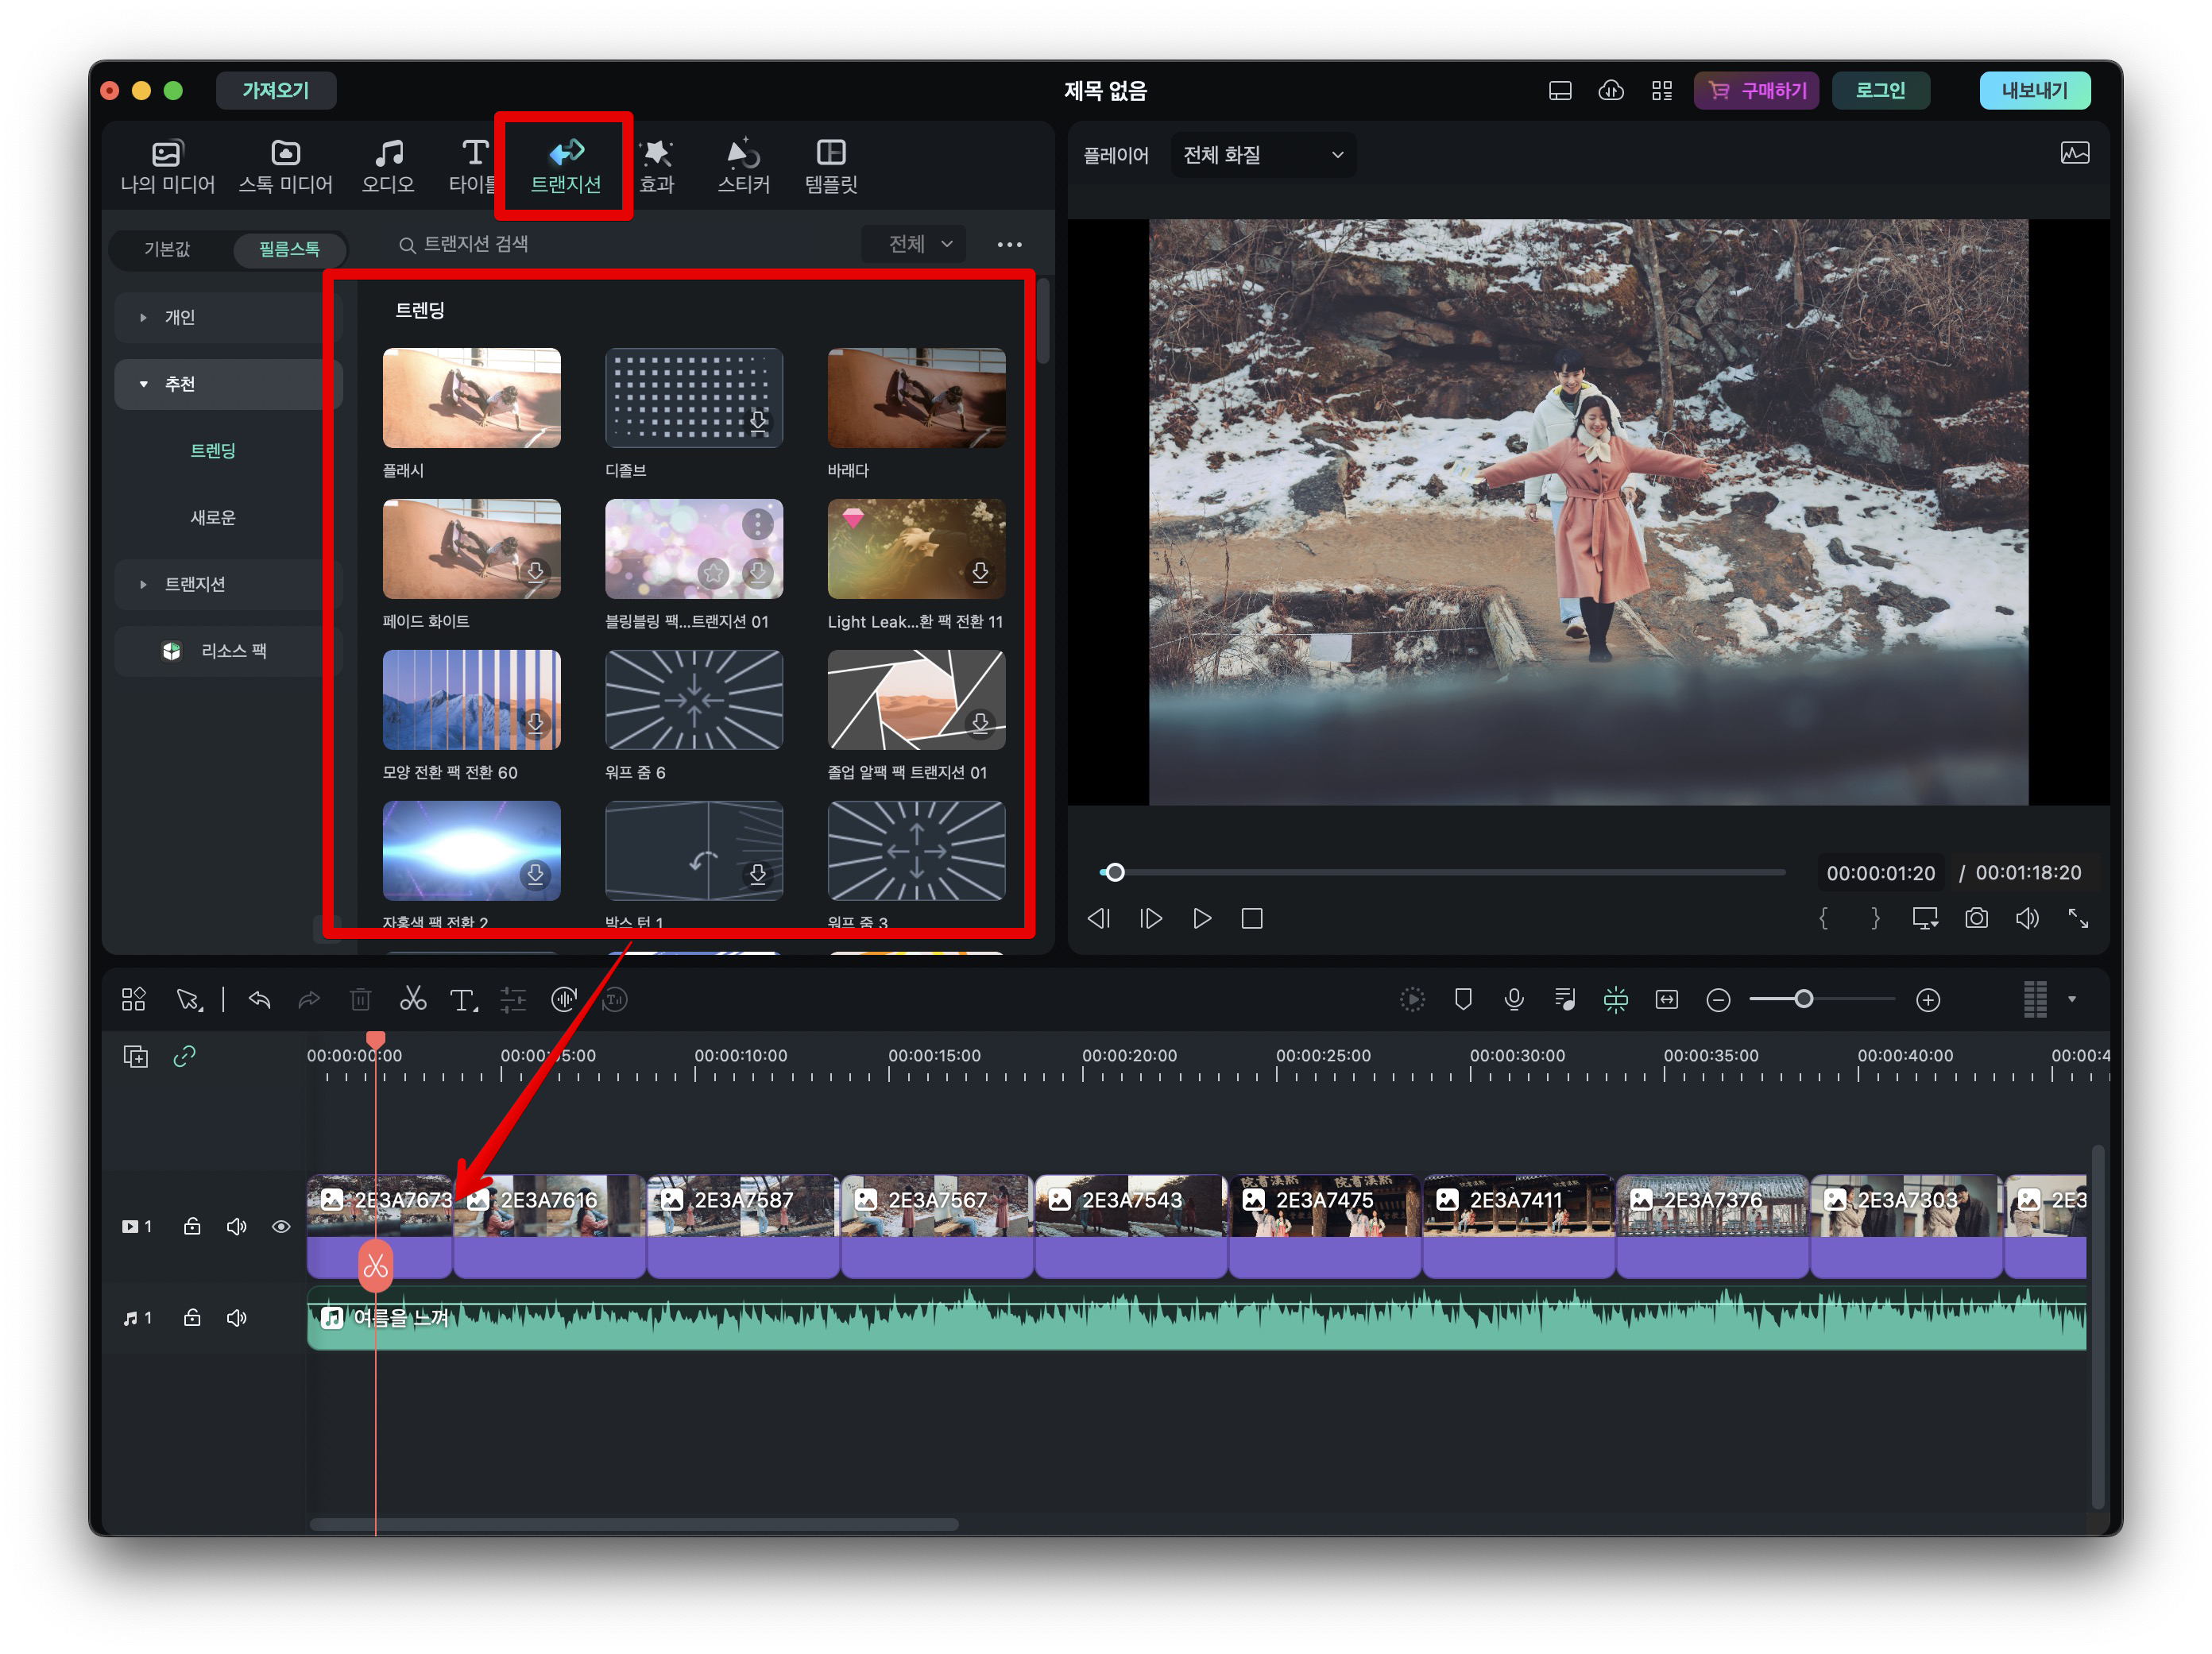This screenshot has height=1654, width=2212.
Task: Click the marker shield icon in timeline toolbar
Action: (x=1463, y=999)
